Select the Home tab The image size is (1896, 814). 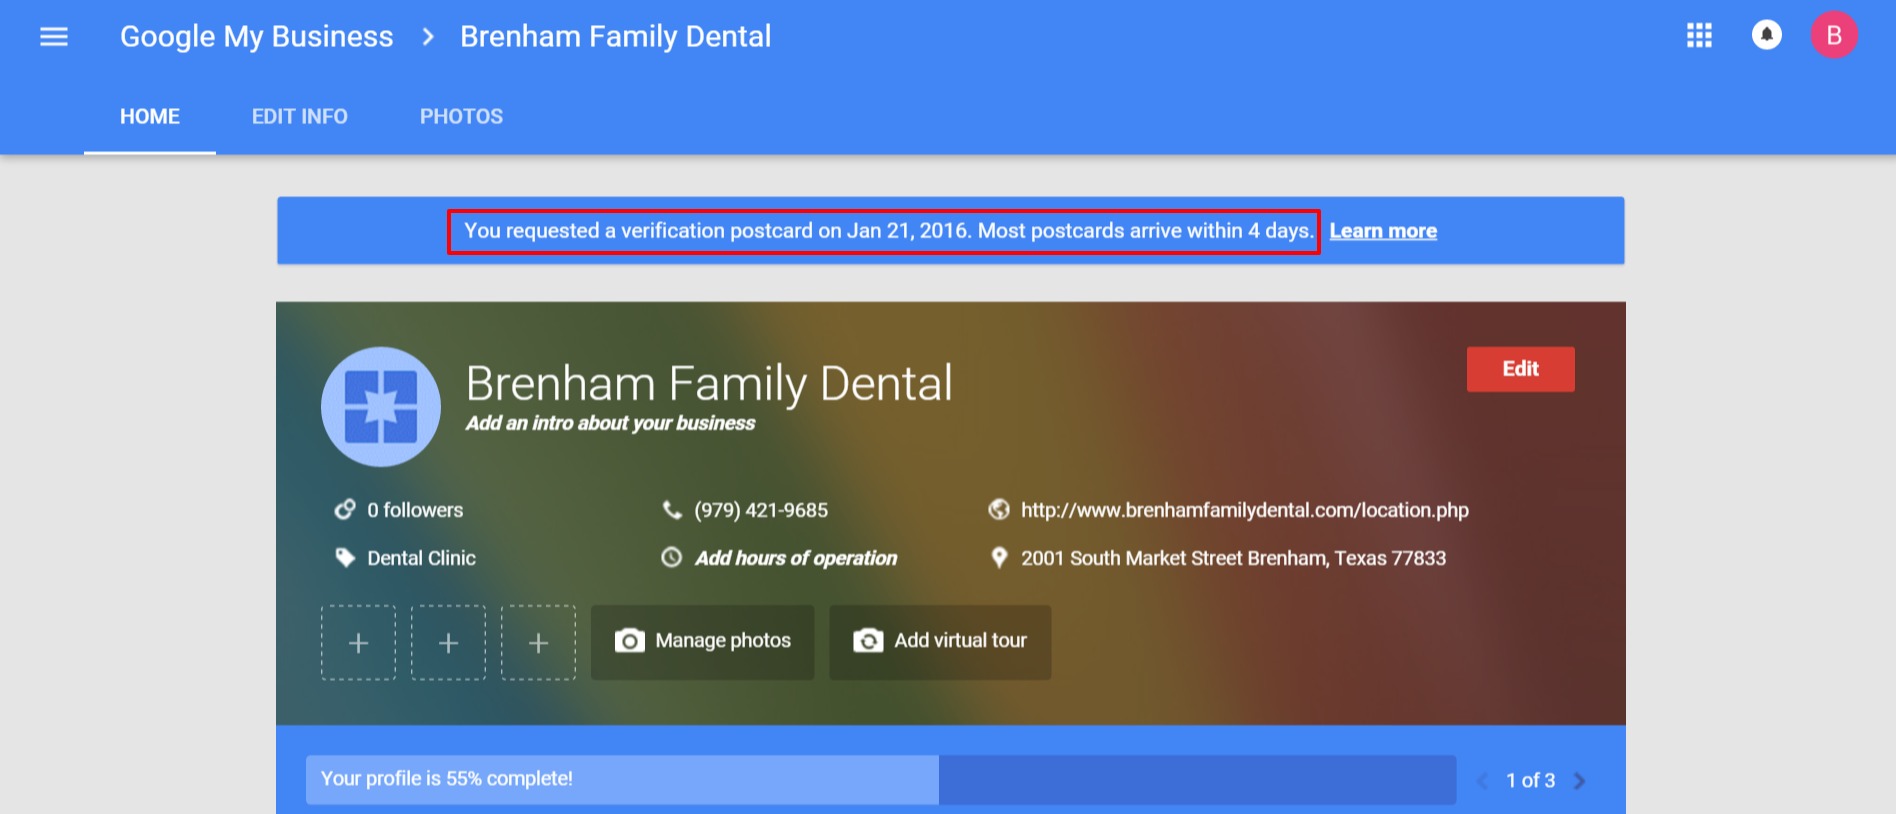[x=150, y=117]
